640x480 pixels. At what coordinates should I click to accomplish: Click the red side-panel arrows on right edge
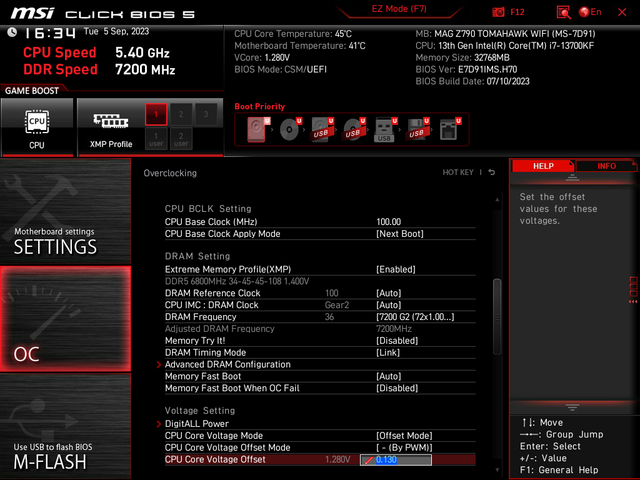pos(633,302)
